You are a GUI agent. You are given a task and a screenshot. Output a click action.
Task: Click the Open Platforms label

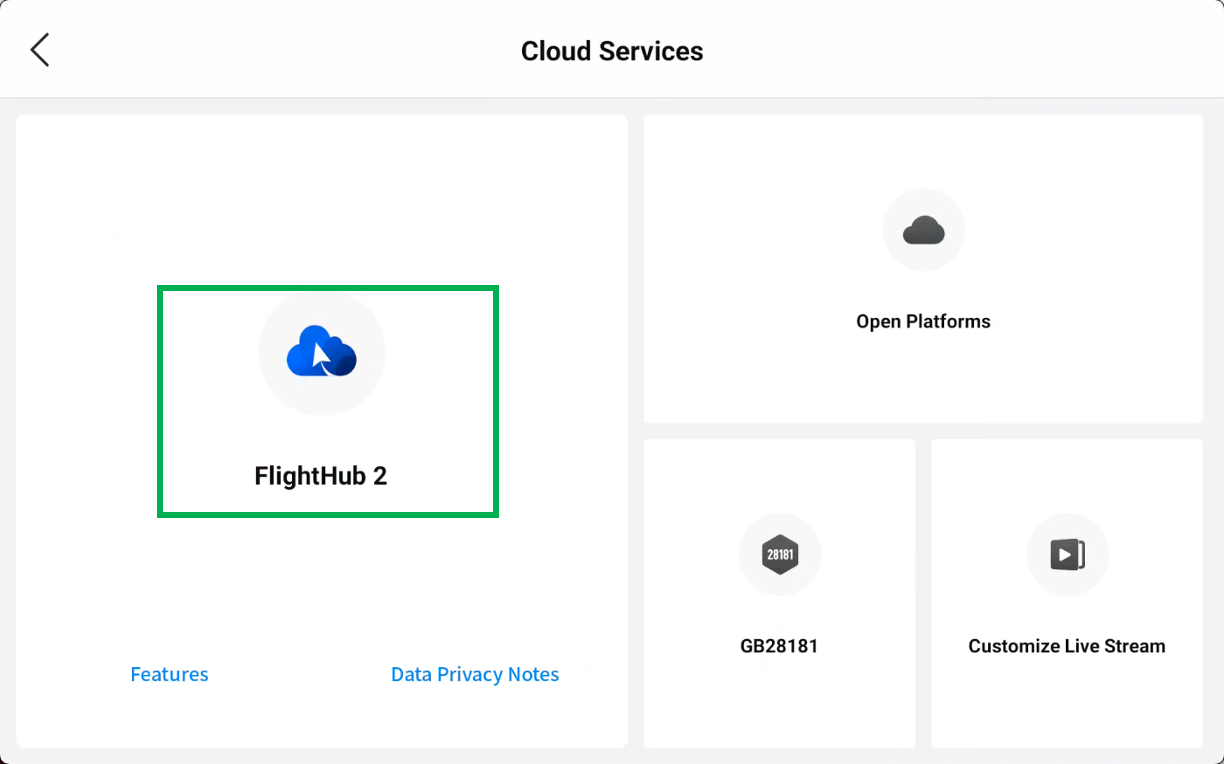[x=923, y=322]
